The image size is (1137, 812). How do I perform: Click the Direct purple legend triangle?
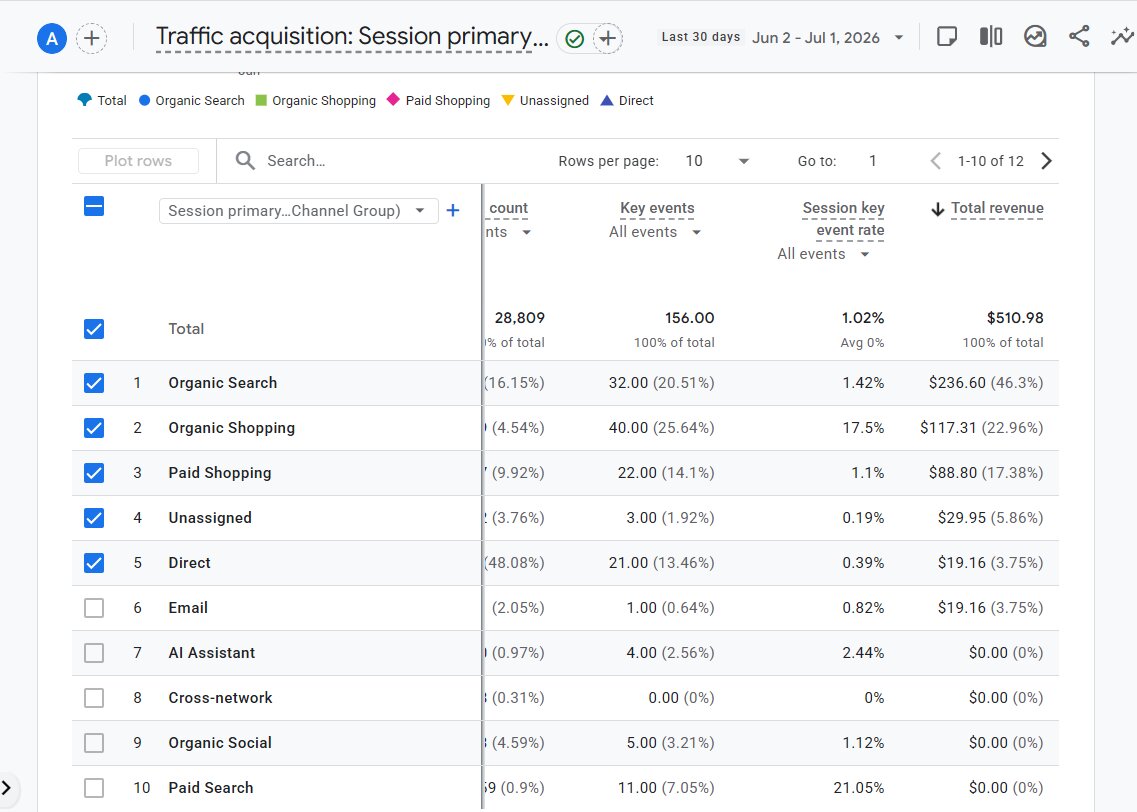pos(607,100)
